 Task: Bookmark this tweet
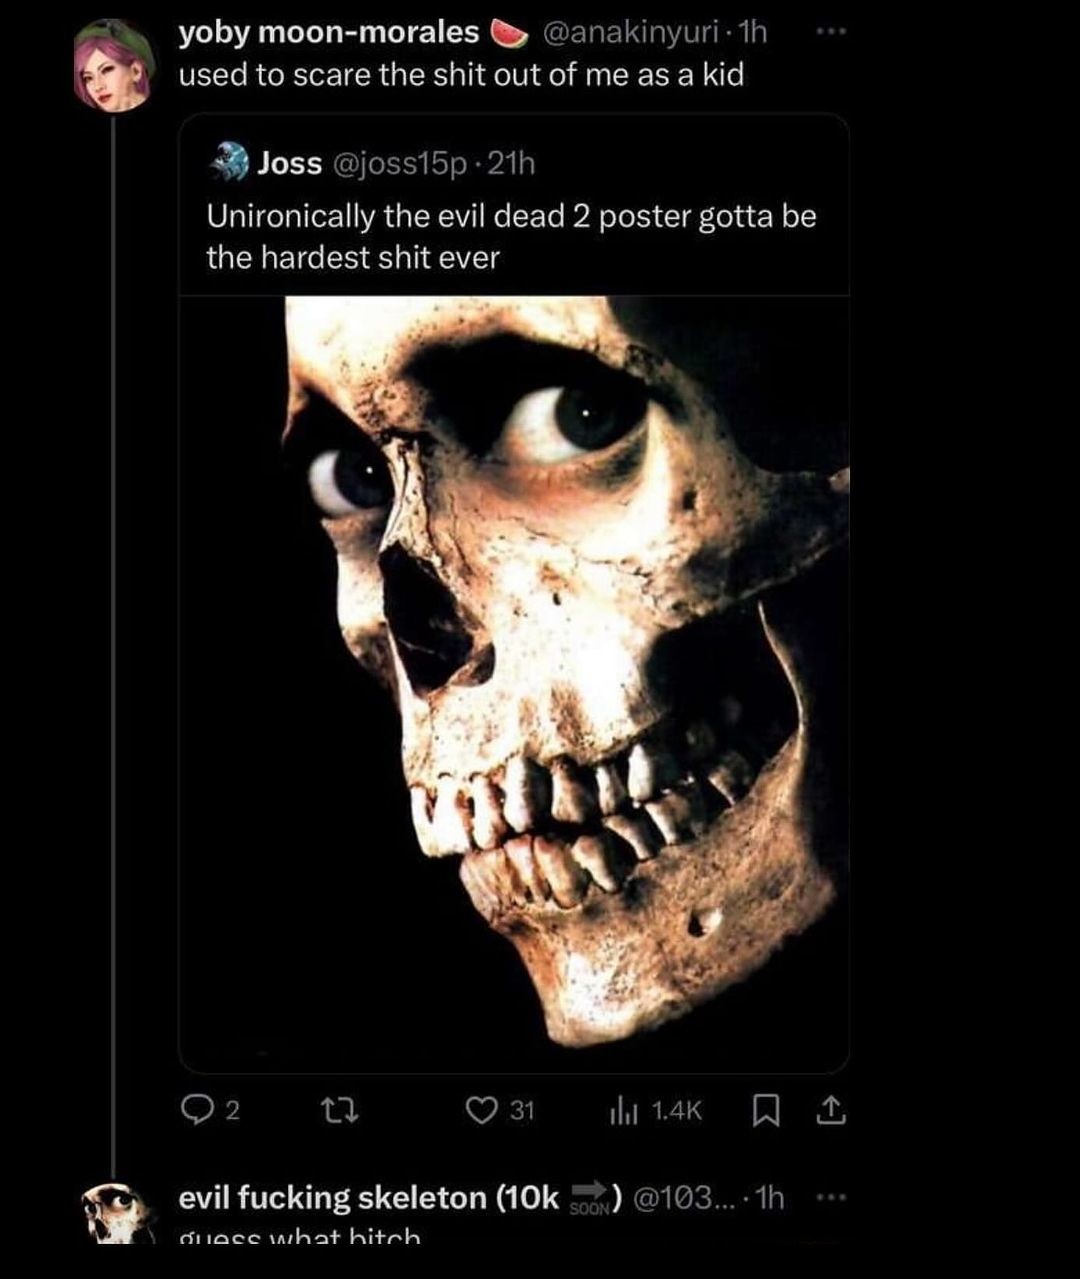click(764, 1110)
